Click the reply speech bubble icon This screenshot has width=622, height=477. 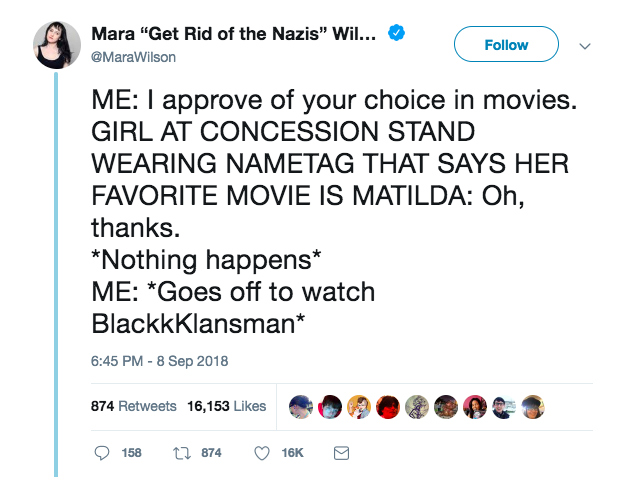102,453
